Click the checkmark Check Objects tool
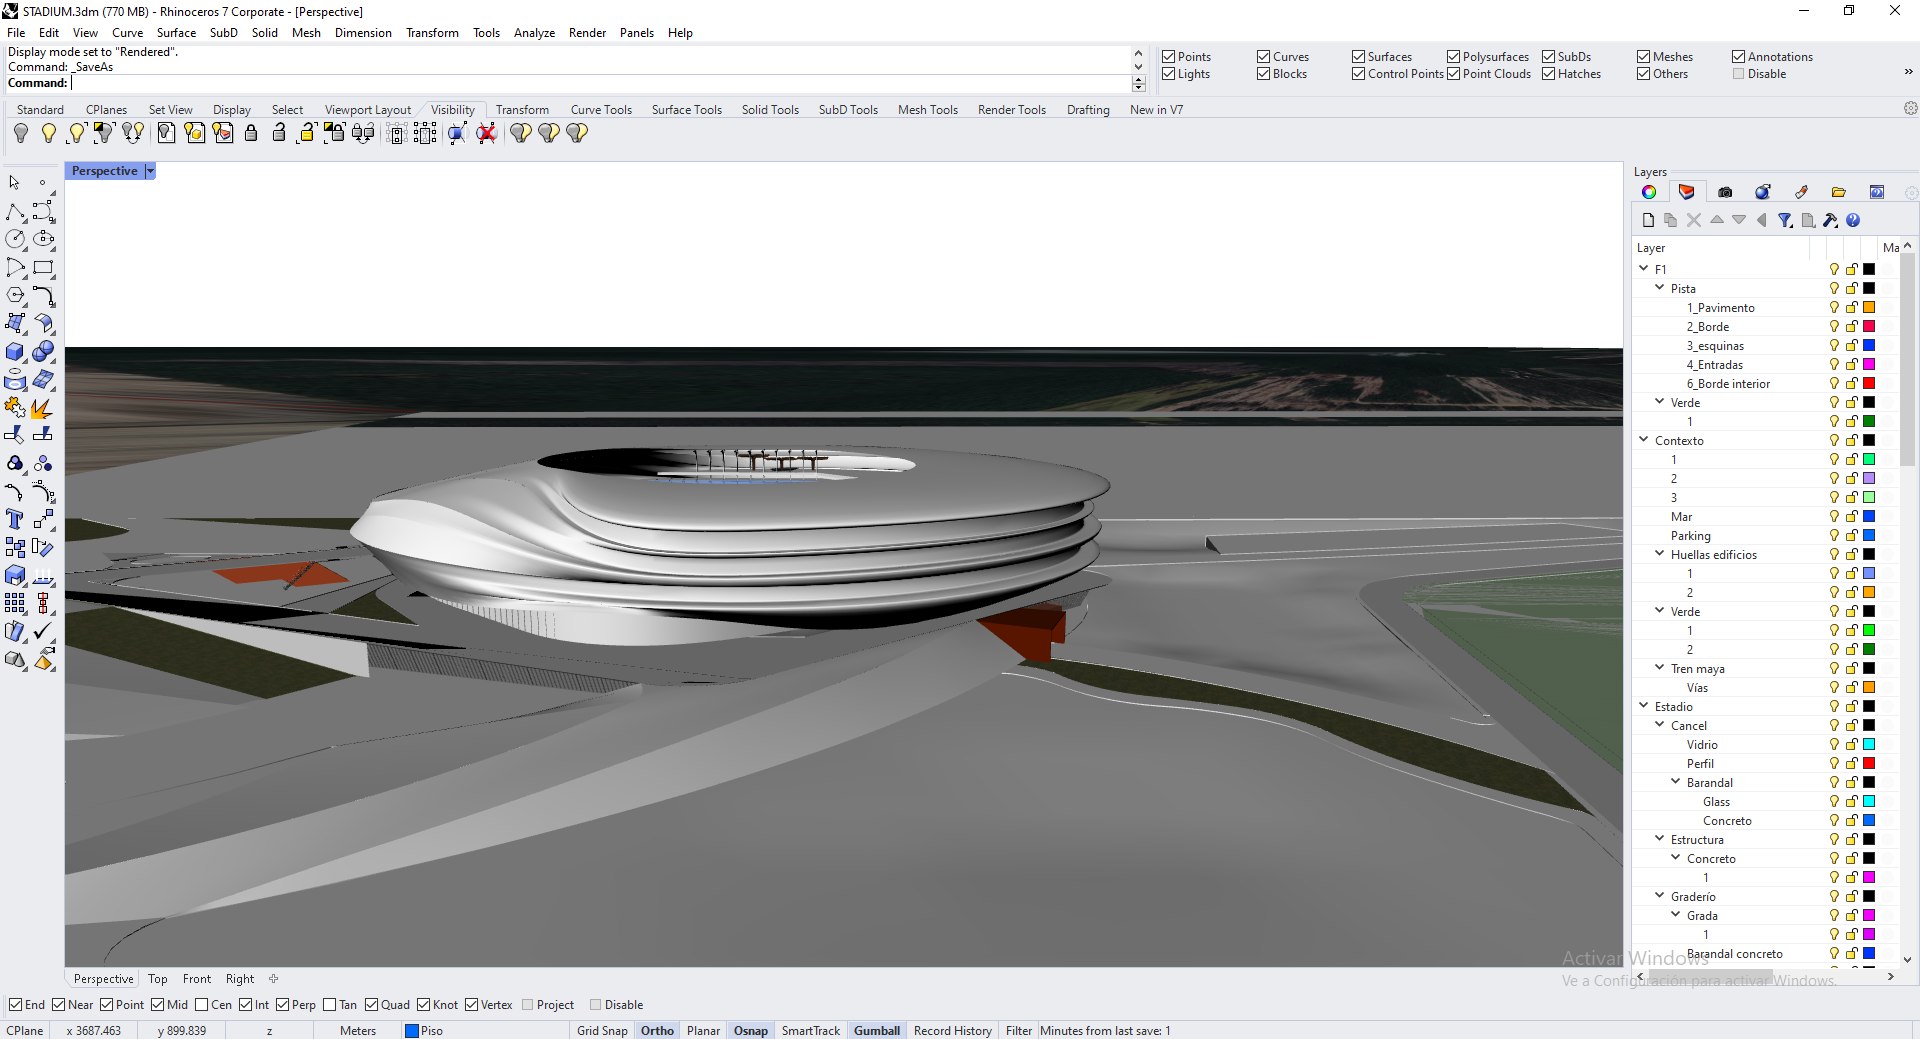This screenshot has width=1920, height=1039. tap(43, 631)
